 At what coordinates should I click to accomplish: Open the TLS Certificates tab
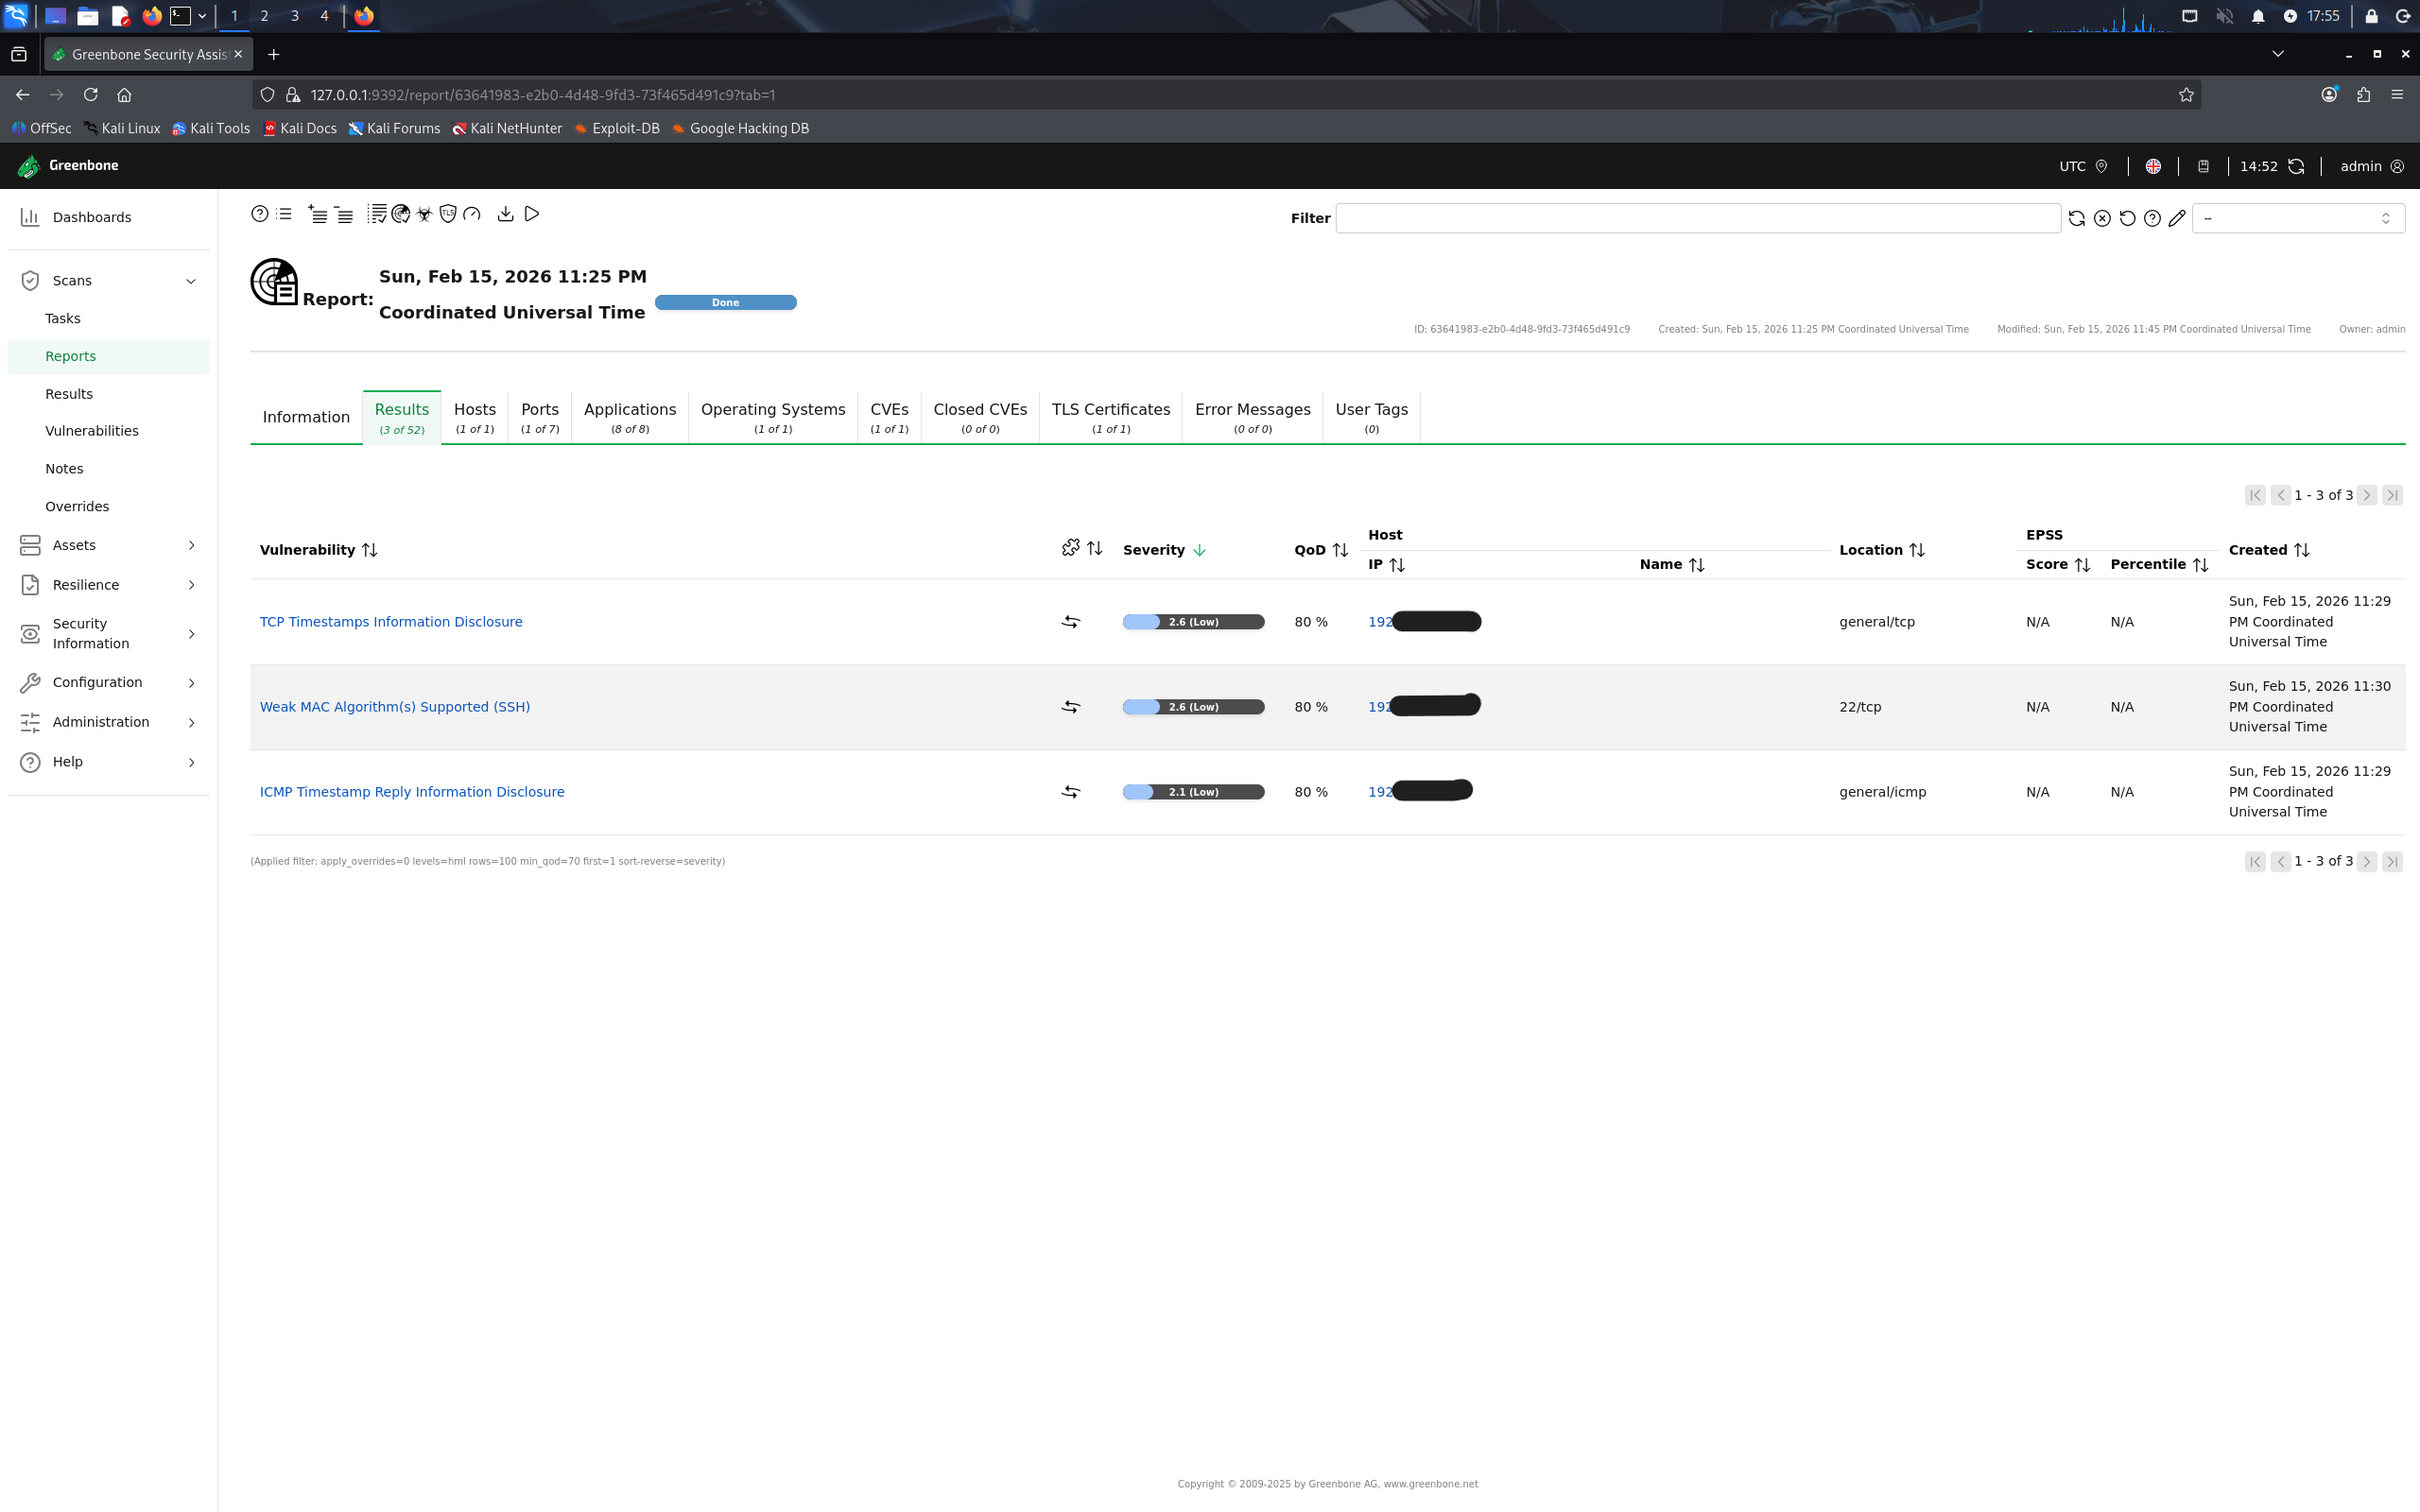point(1110,417)
